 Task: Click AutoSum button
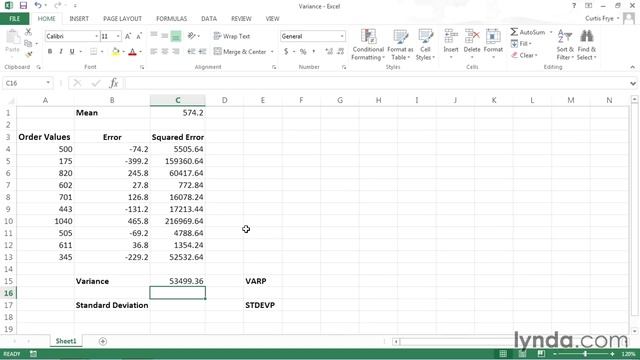coord(528,32)
